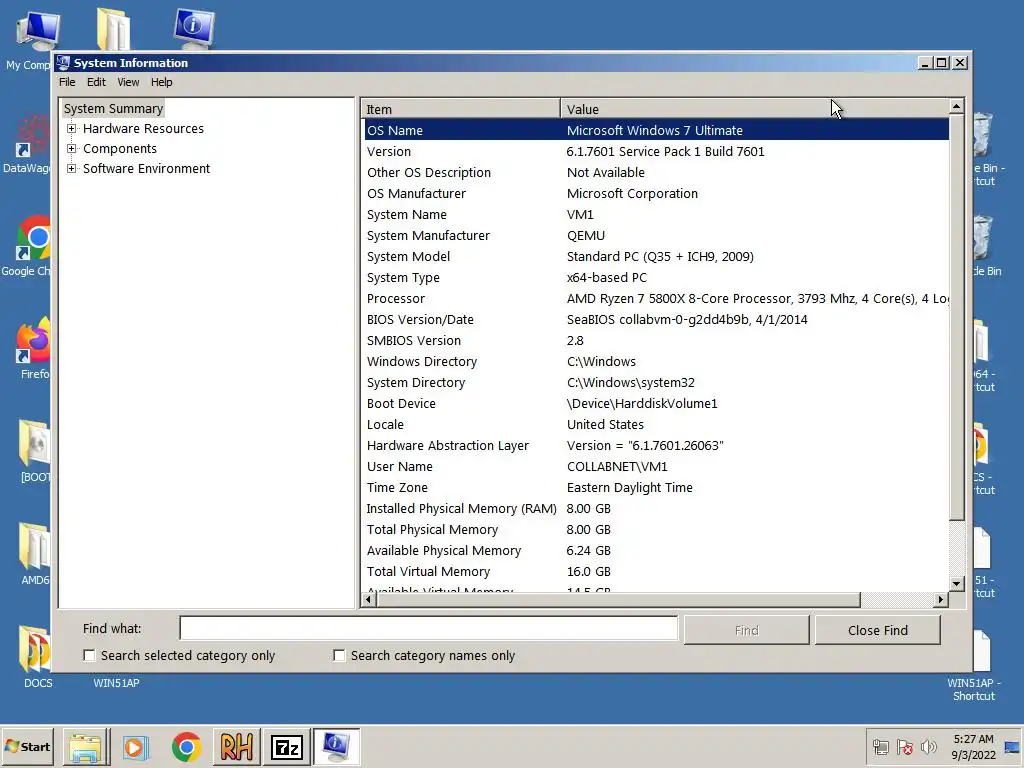Viewport: 1024px width, 768px height.
Task: Click the system info desktop icon at top
Action: click(x=194, y=29)
